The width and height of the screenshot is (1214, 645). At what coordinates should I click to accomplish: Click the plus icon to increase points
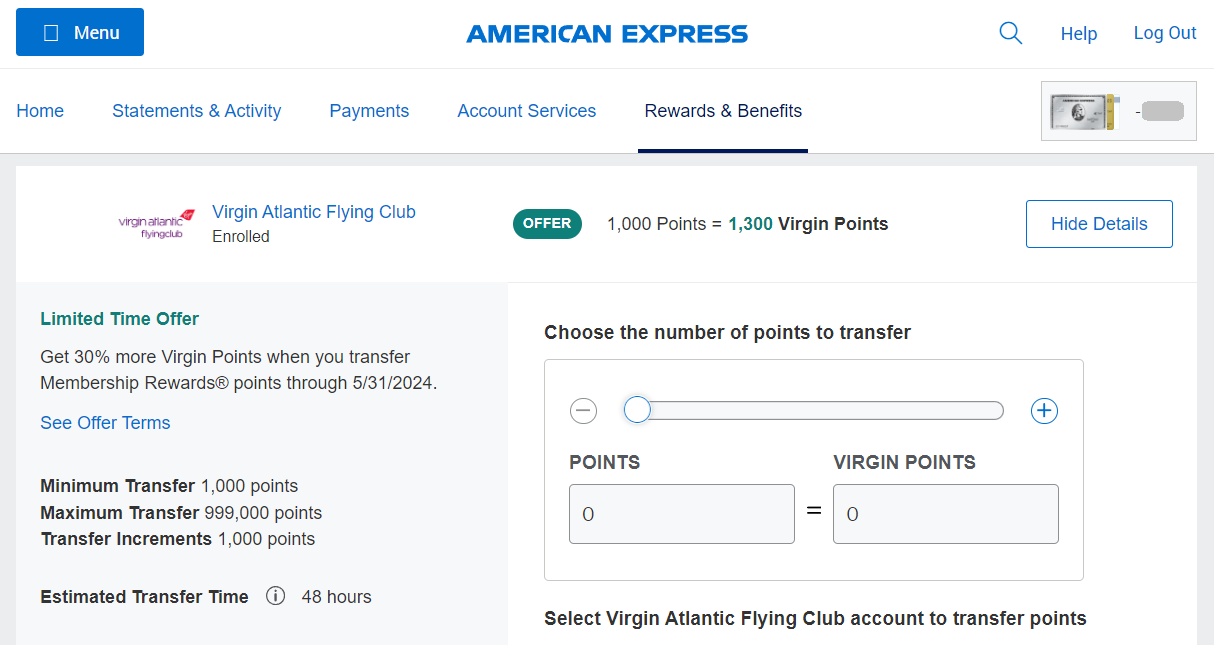pos(1044,411)
